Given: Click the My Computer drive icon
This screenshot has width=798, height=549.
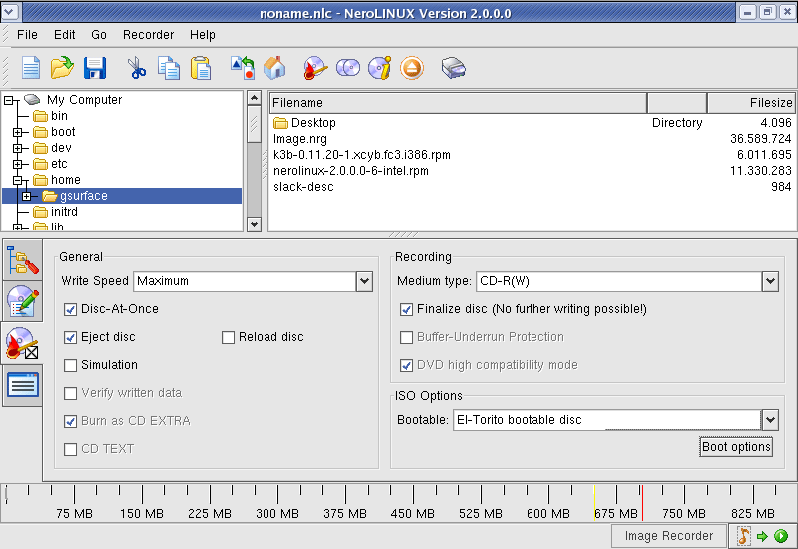Looking at the screenshot, I should tap(32, 99).
